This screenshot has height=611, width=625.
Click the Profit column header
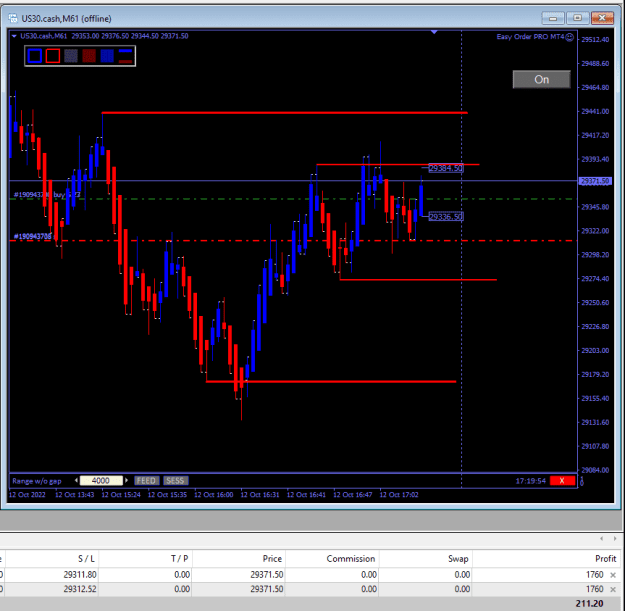(x=605, y=559)
